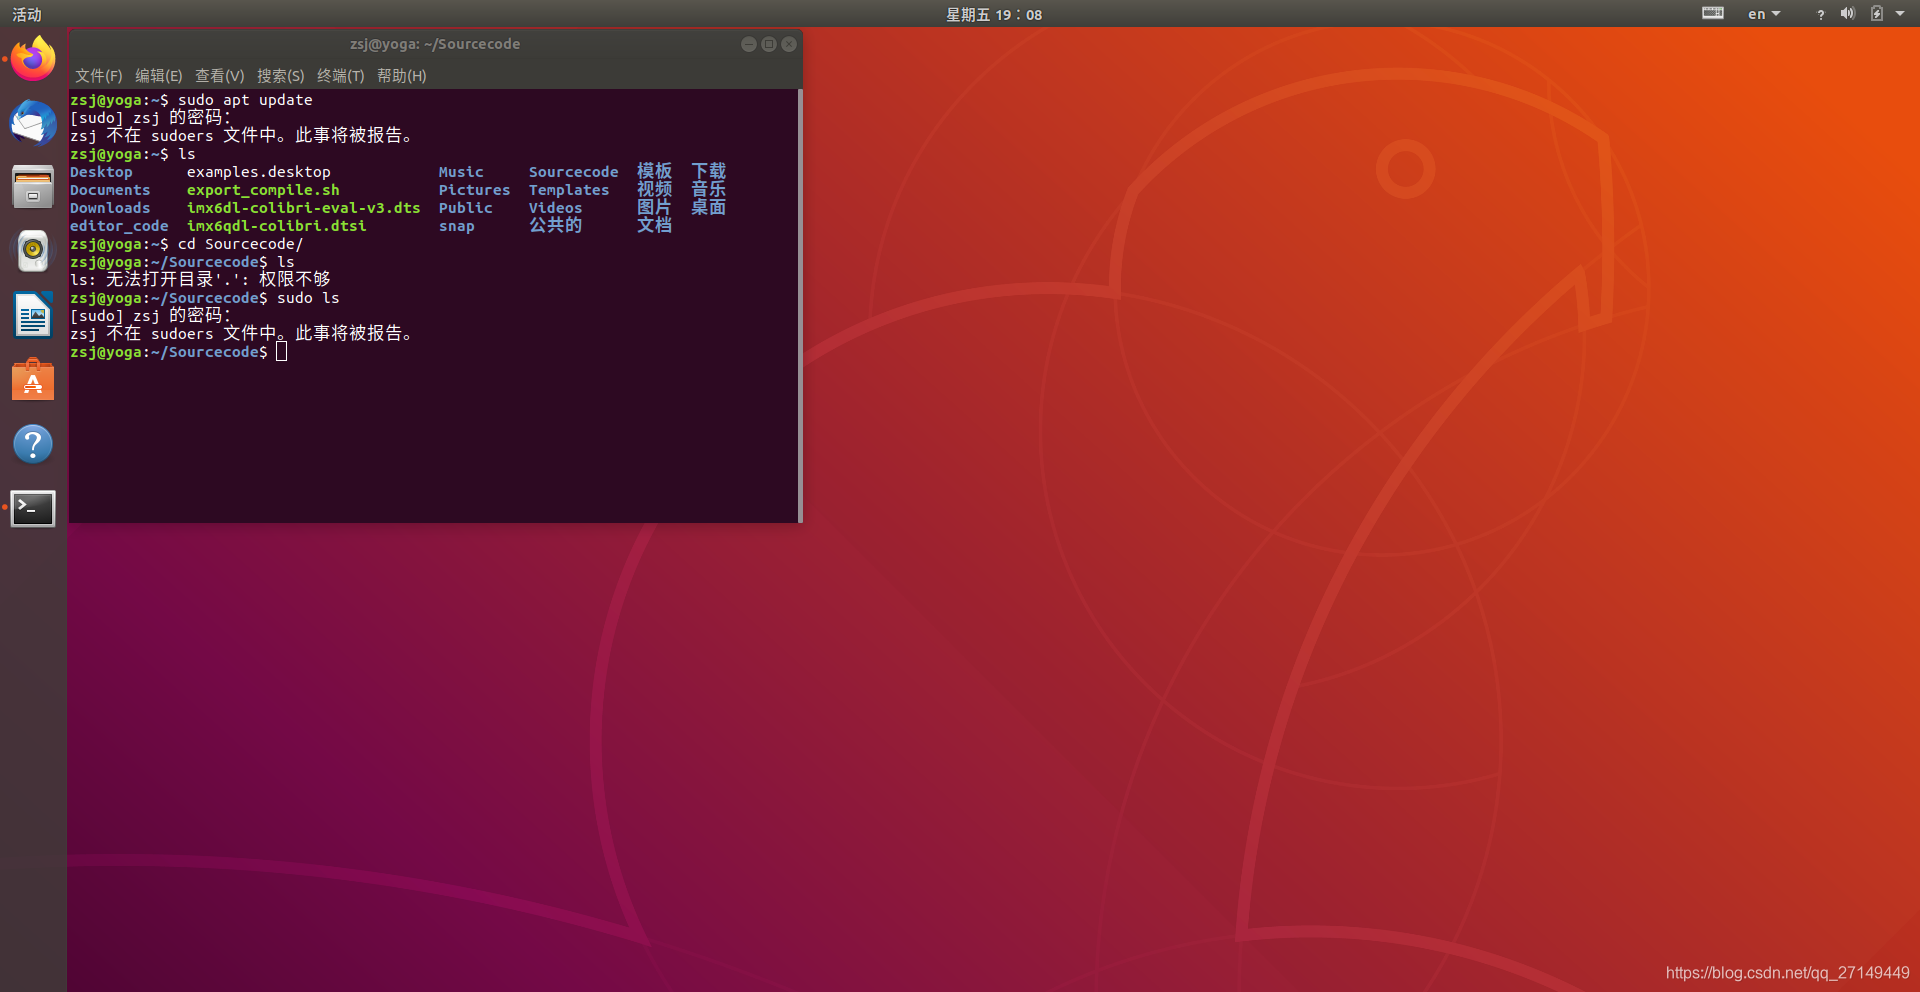Maximize the terminal window

[769, 44]
